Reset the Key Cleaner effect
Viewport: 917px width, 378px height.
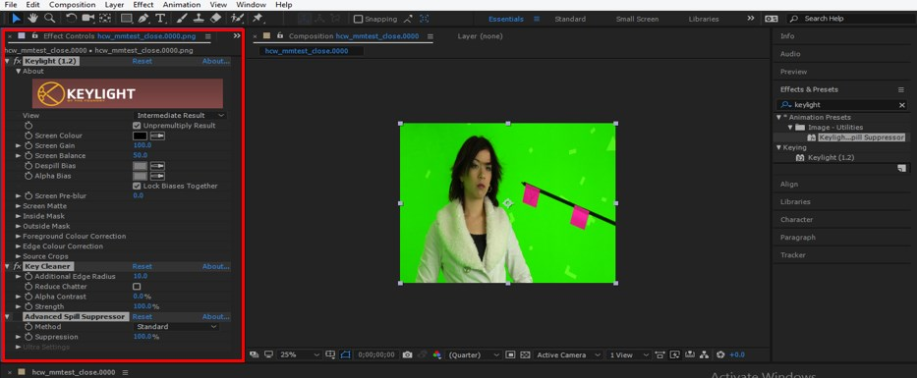pyautogui.click(x=142, y=267)
